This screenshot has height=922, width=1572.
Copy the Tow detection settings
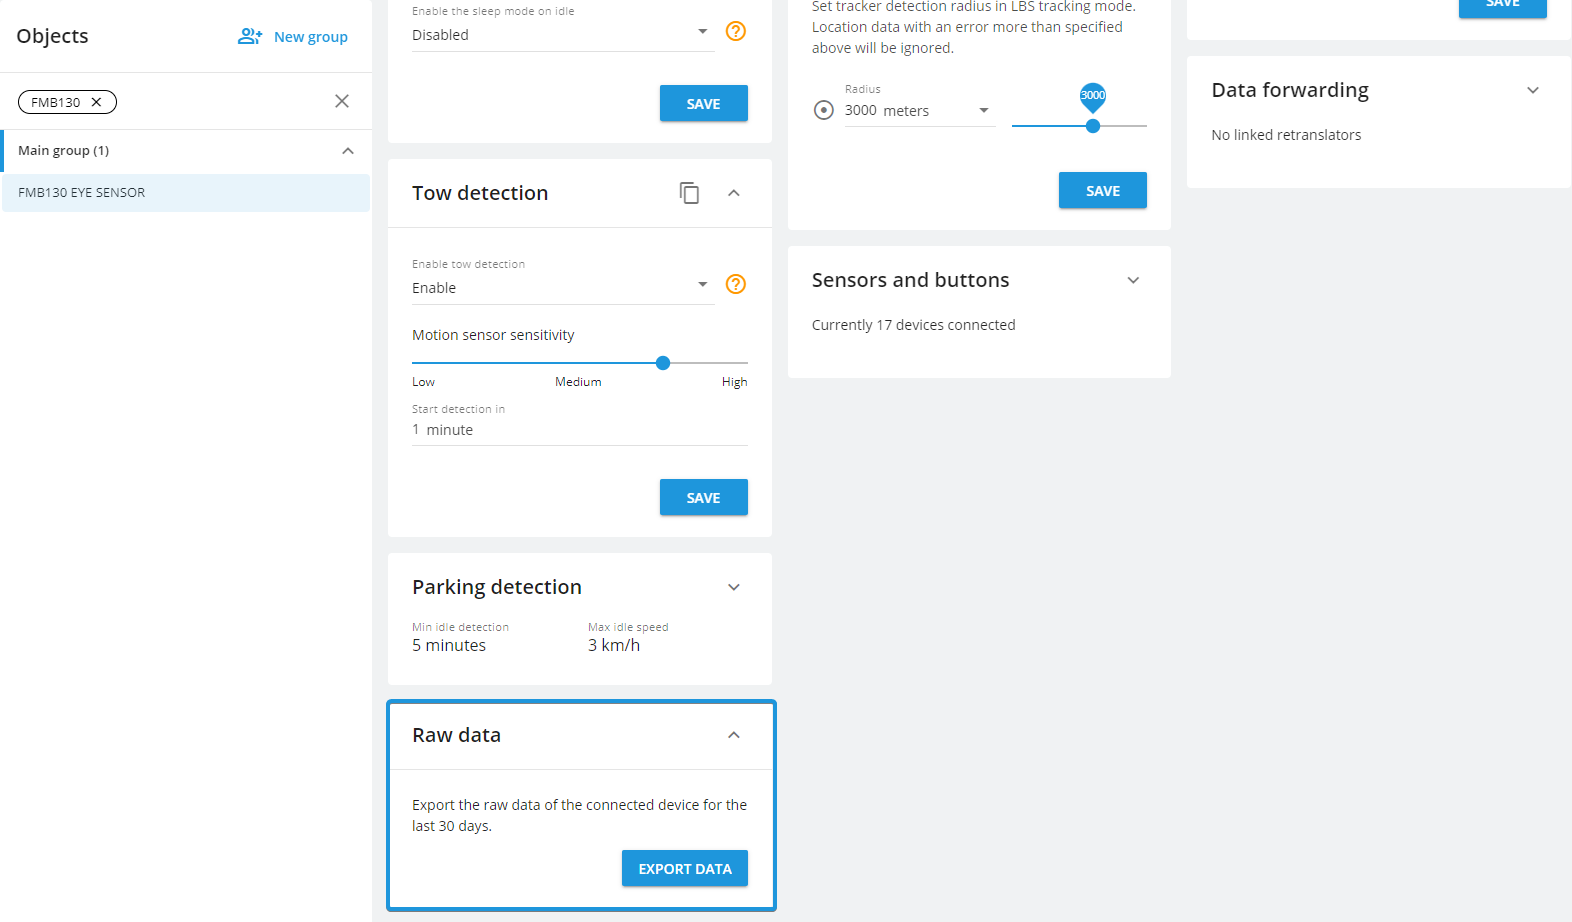point(689,193)
